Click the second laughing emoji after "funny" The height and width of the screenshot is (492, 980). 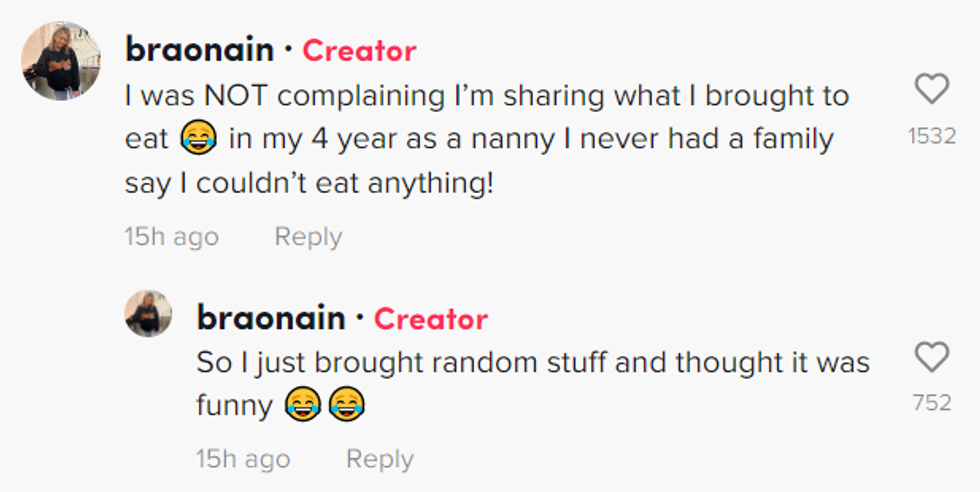[x=346, y=405]
